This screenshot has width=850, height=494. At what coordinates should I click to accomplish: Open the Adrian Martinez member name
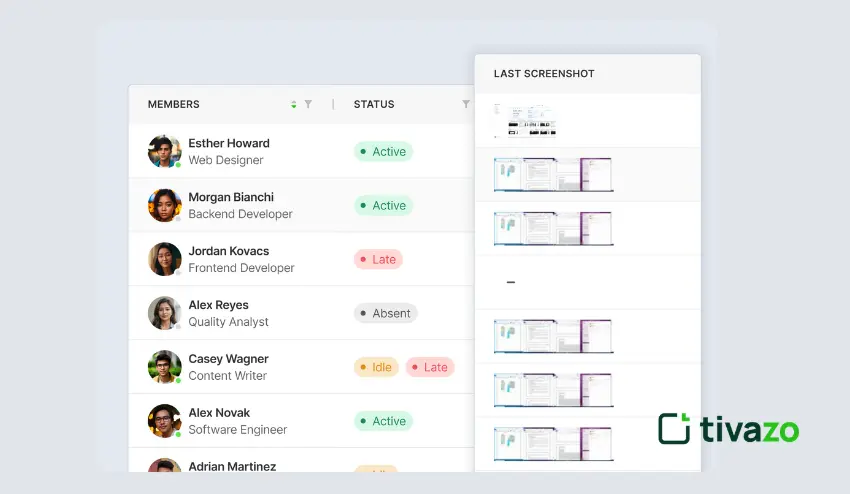pos(232,466)
